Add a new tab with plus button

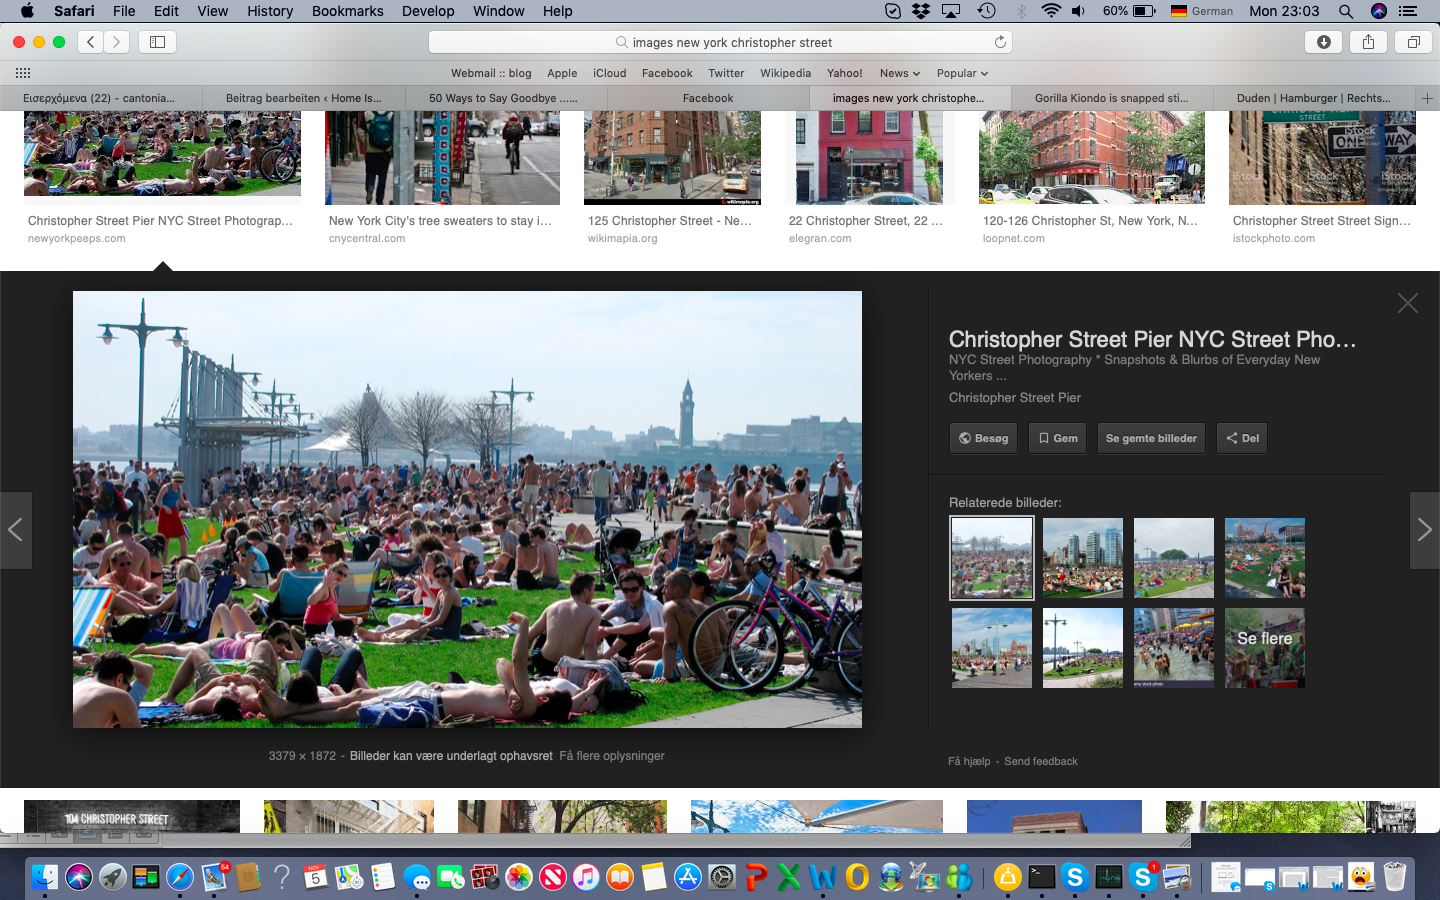(1427, 98)
